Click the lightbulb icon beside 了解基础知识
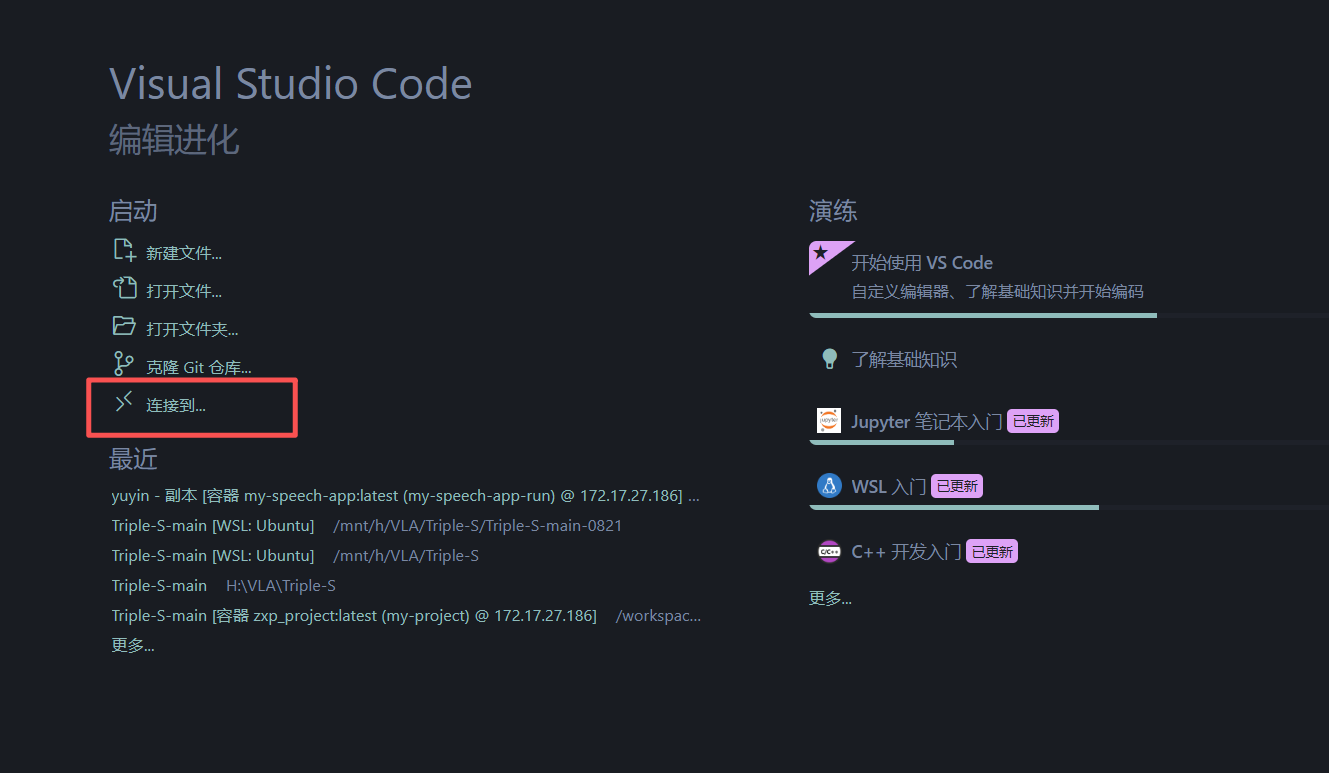Viewport: 1329px width, 773px height. (828, 357)
